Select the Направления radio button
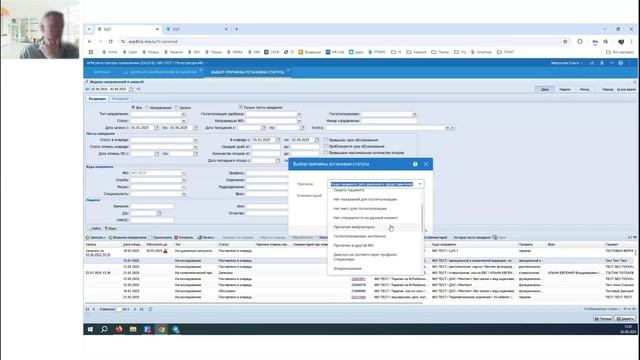Image resolution: width=640 pixels, height=360 pixels. point(147,107)
